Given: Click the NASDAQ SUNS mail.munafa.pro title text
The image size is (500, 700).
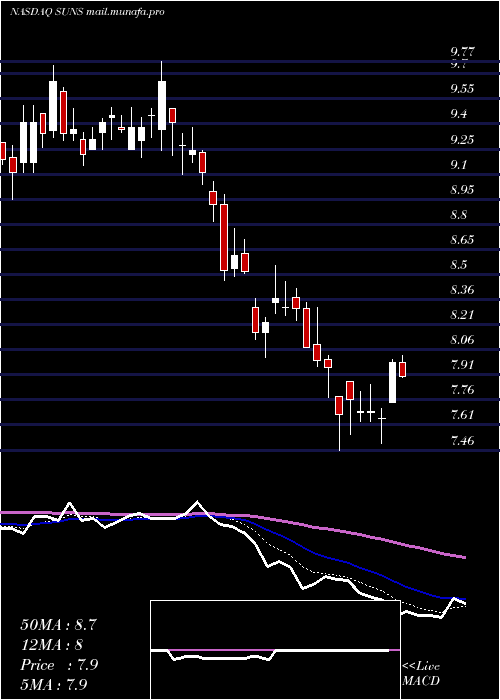Looking at the screenshot, I should coord(87,12).
